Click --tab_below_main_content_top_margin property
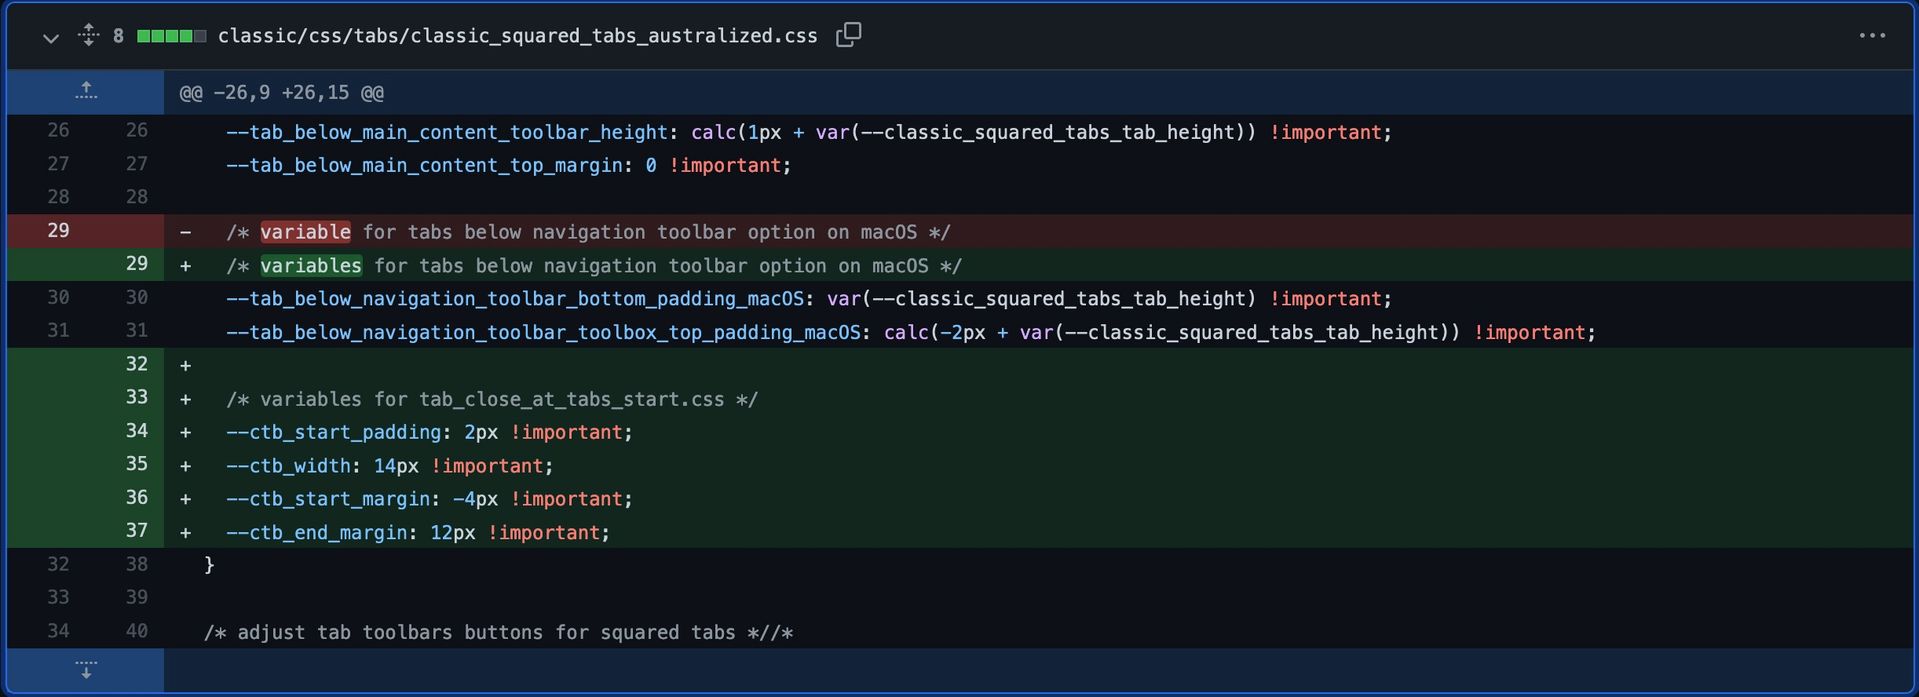The width and height of the screenshot is (1919, 697). coord(424,165)
